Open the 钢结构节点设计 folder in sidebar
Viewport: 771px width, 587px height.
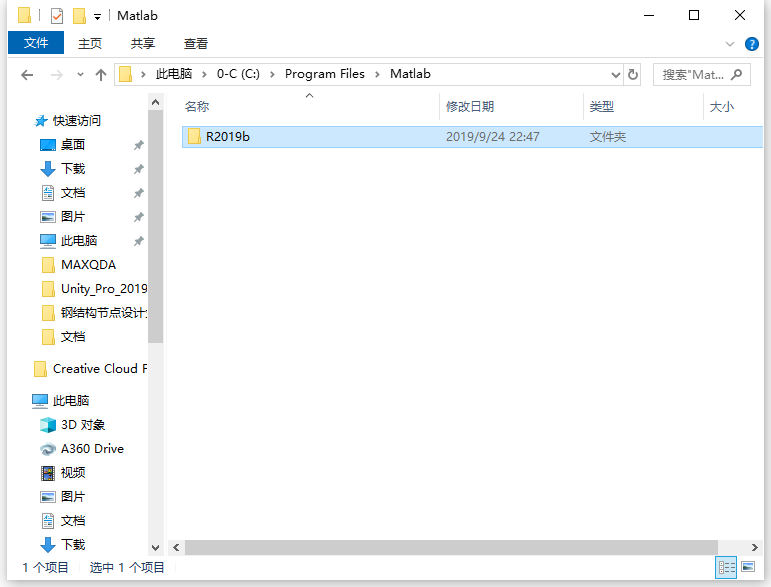pos(104,313)
